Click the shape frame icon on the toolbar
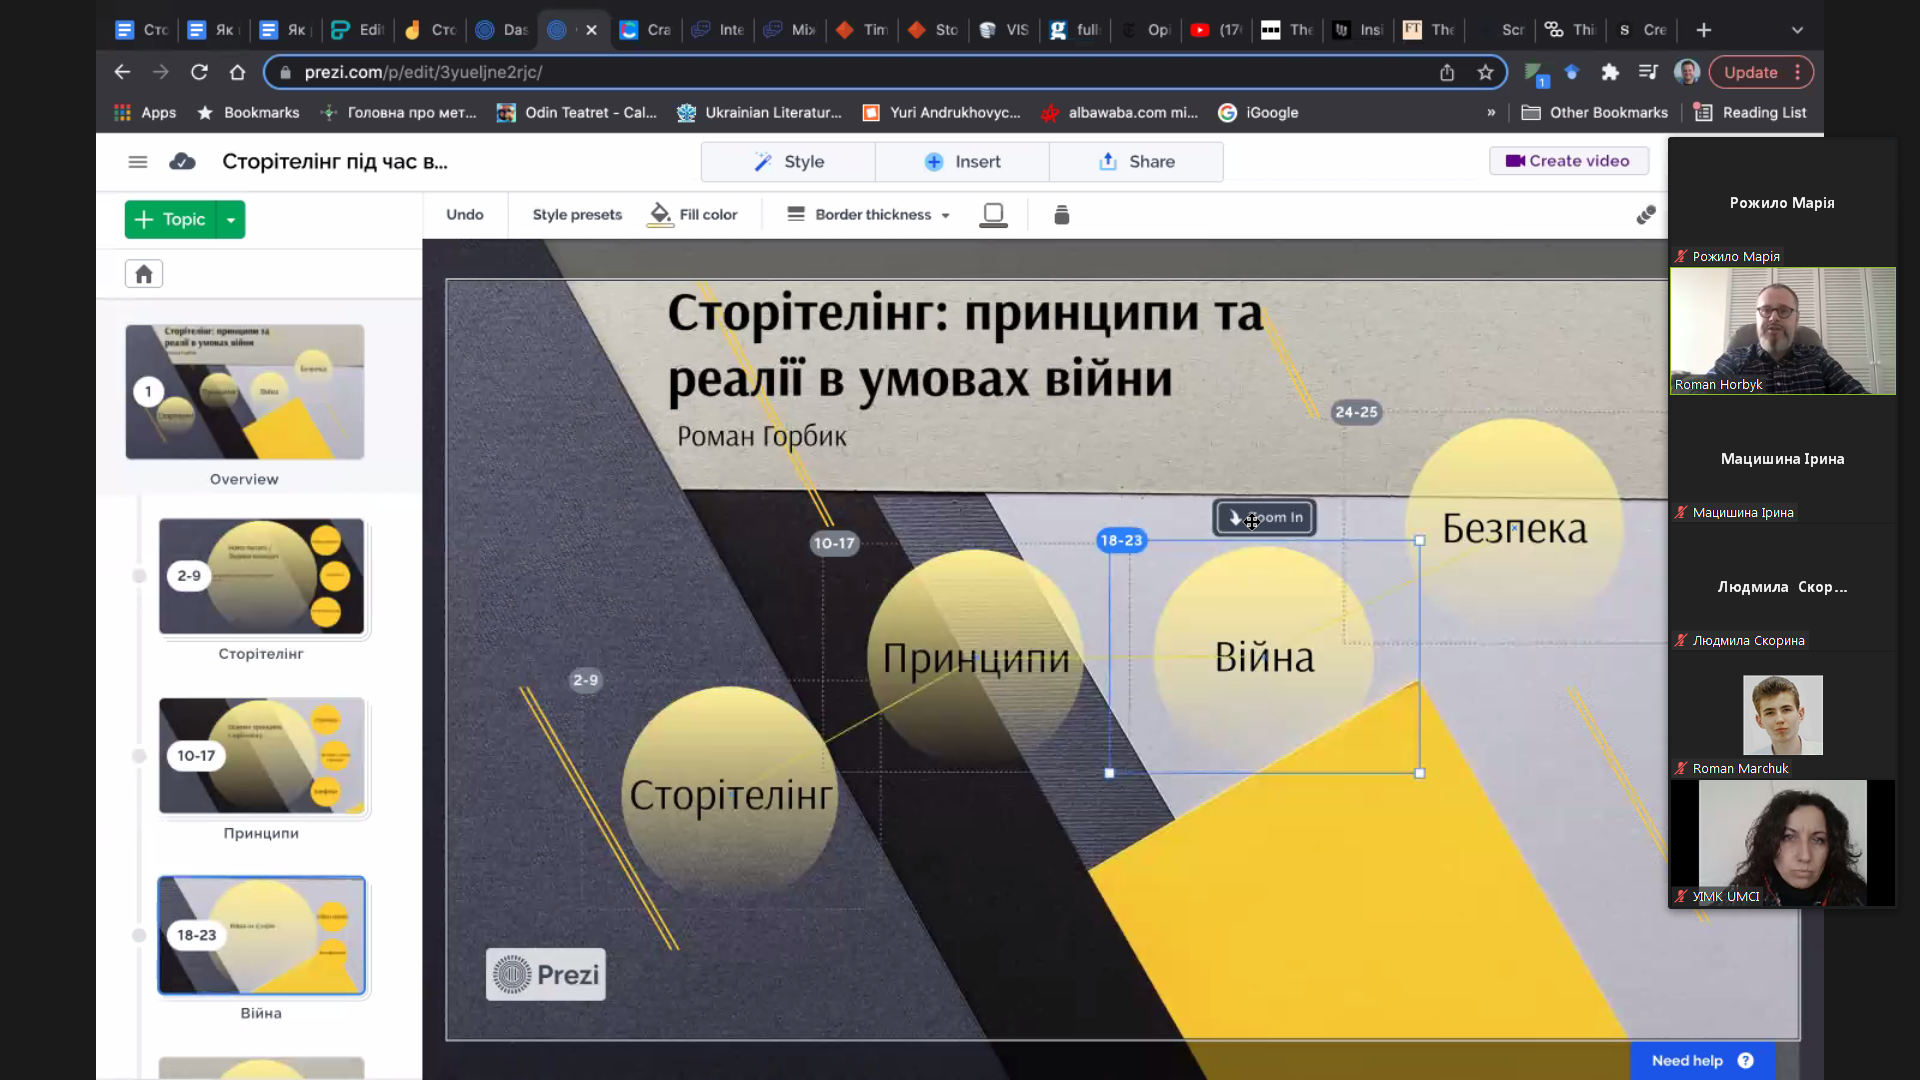Screen dimensions: 1920x1080 point(993,214)
